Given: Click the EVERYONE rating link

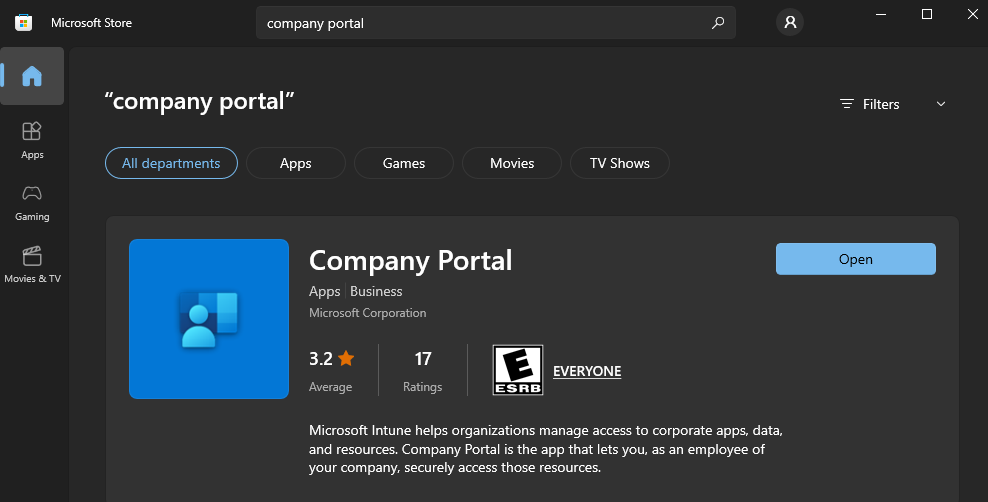Looking at the screenshot, I should (587, 371).
